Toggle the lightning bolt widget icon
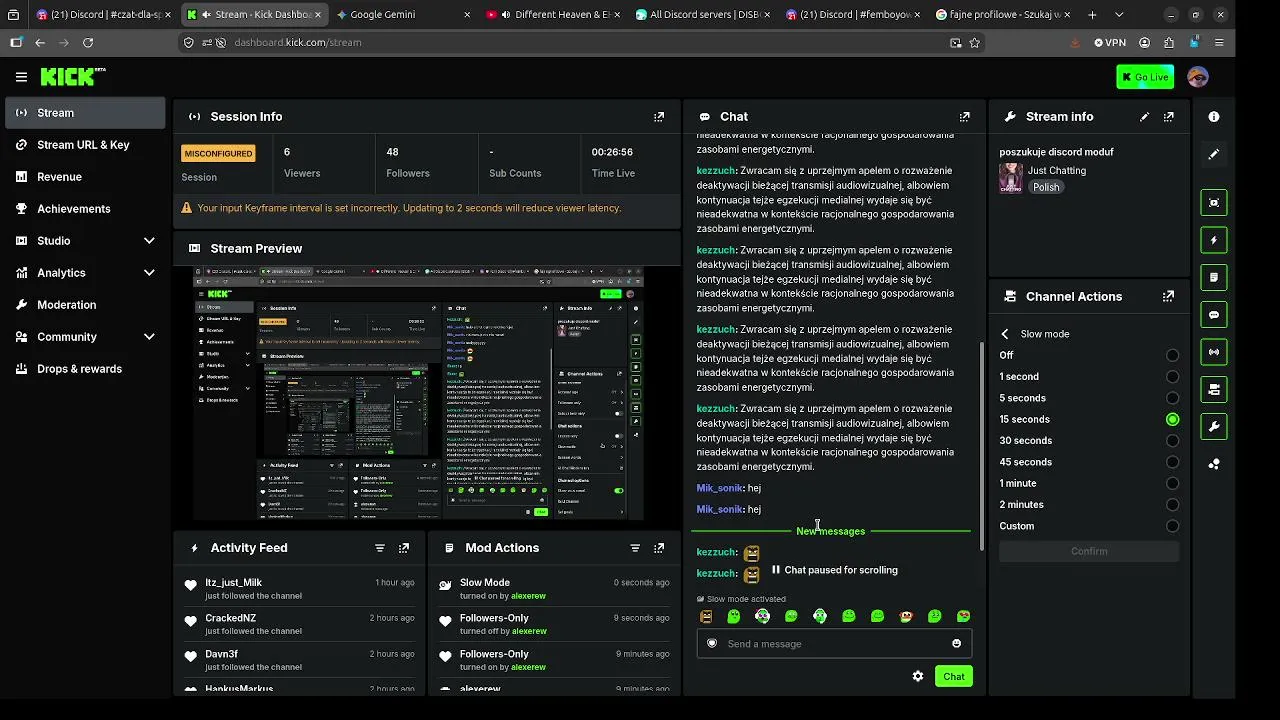1280x720 pixels. tap(1214, 240)
